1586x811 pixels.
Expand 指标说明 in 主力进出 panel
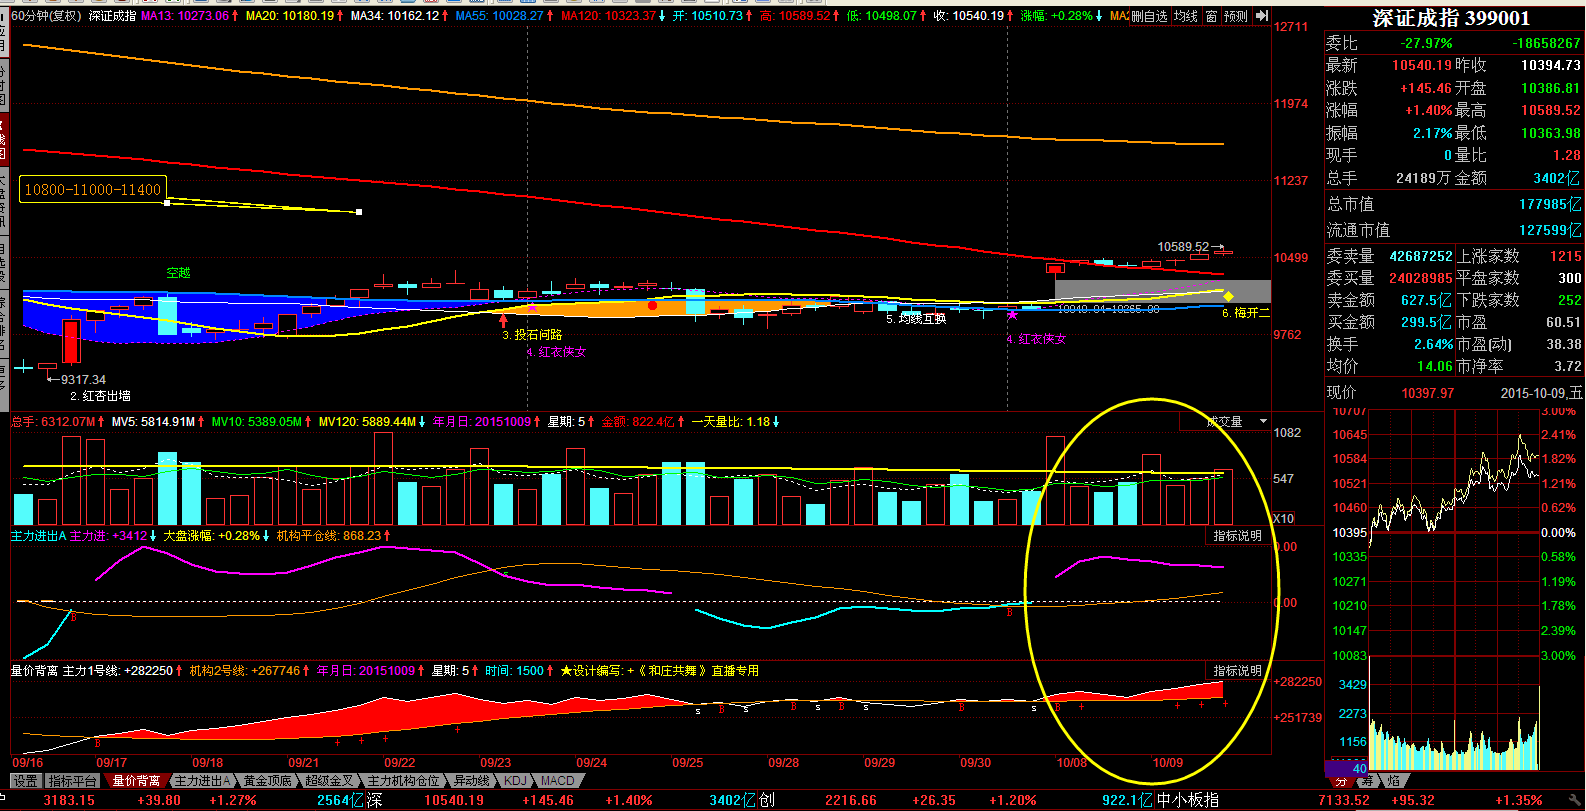[x=1237, y=536]
